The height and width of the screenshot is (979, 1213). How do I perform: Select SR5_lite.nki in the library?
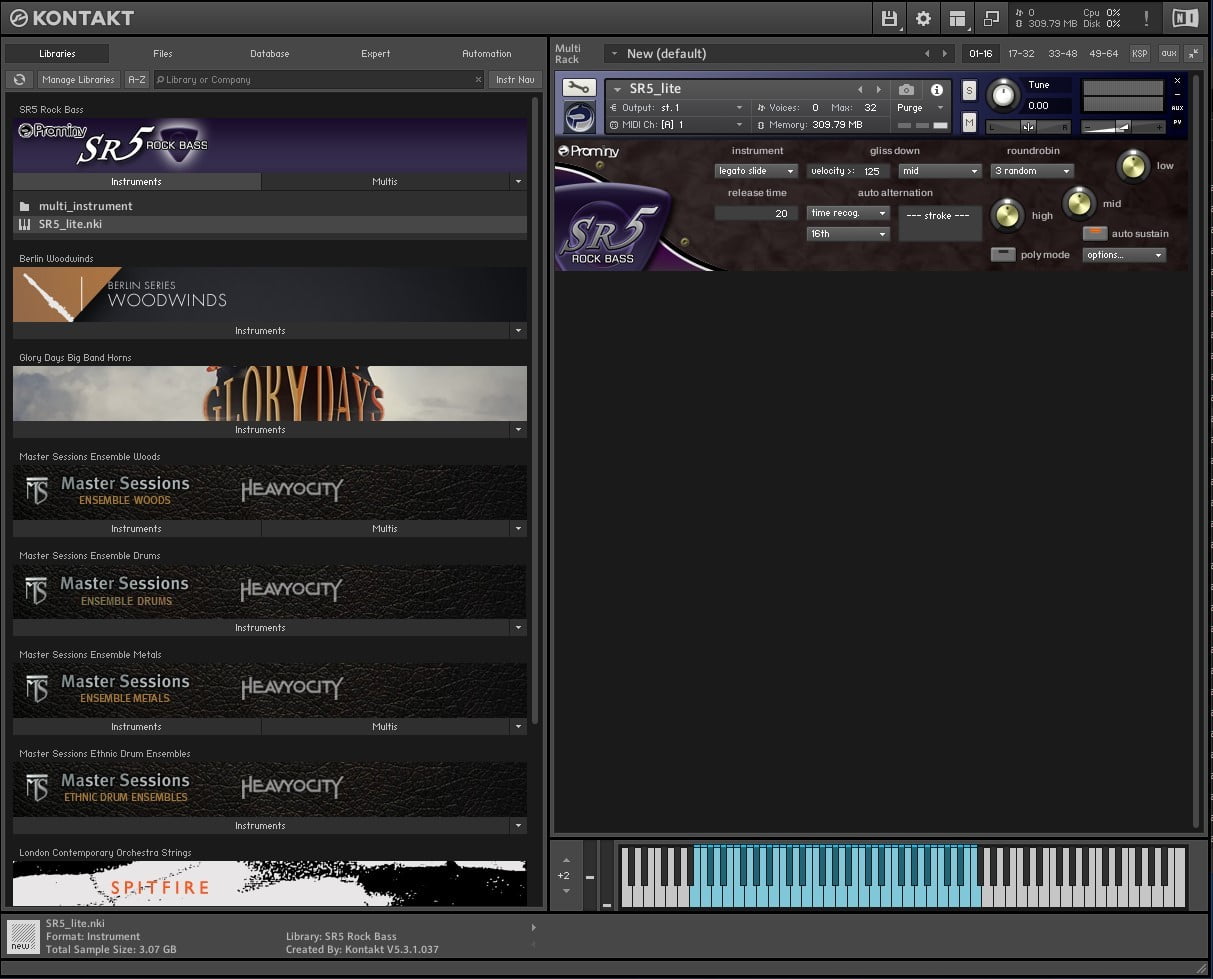coord(269,224)
